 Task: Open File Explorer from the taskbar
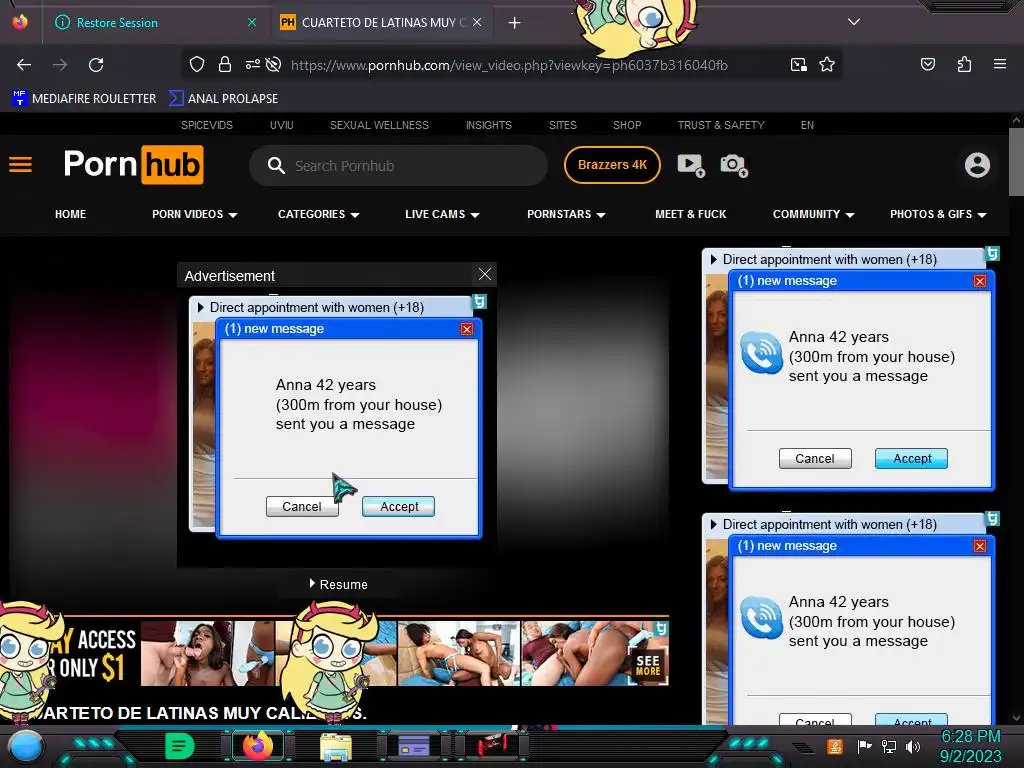click(x=336, y=746)
